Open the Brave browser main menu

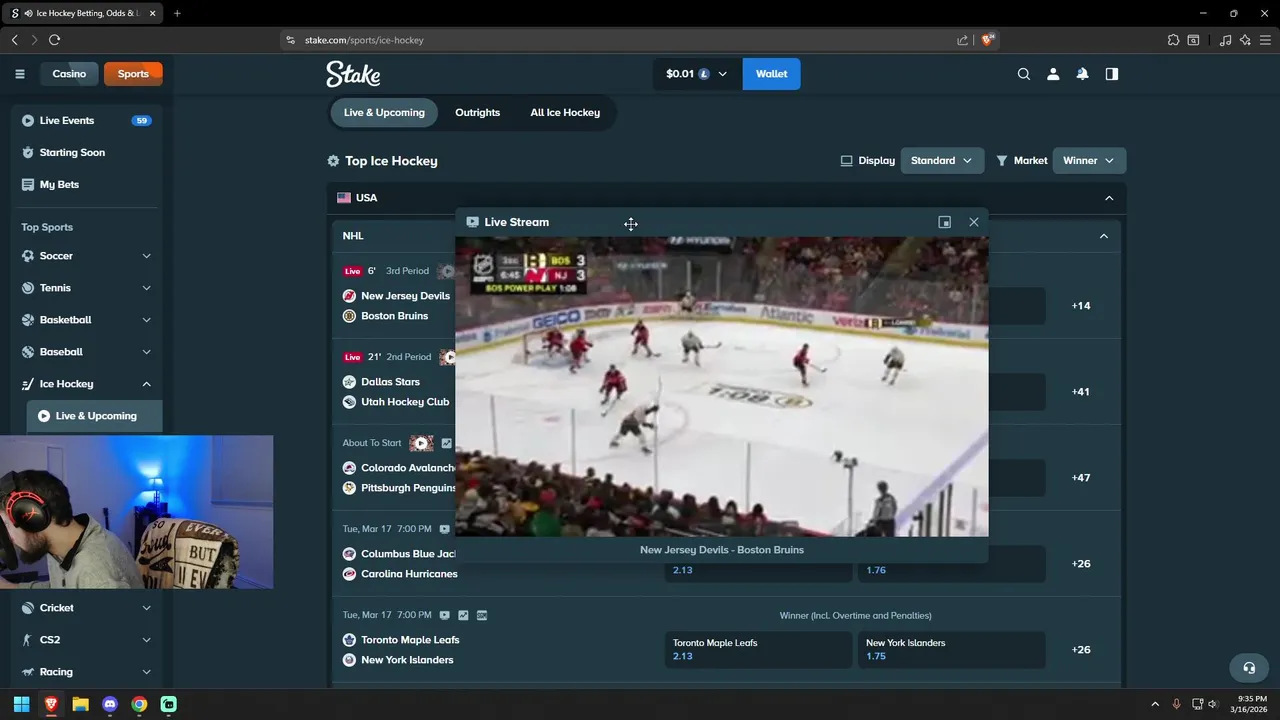1265,40
